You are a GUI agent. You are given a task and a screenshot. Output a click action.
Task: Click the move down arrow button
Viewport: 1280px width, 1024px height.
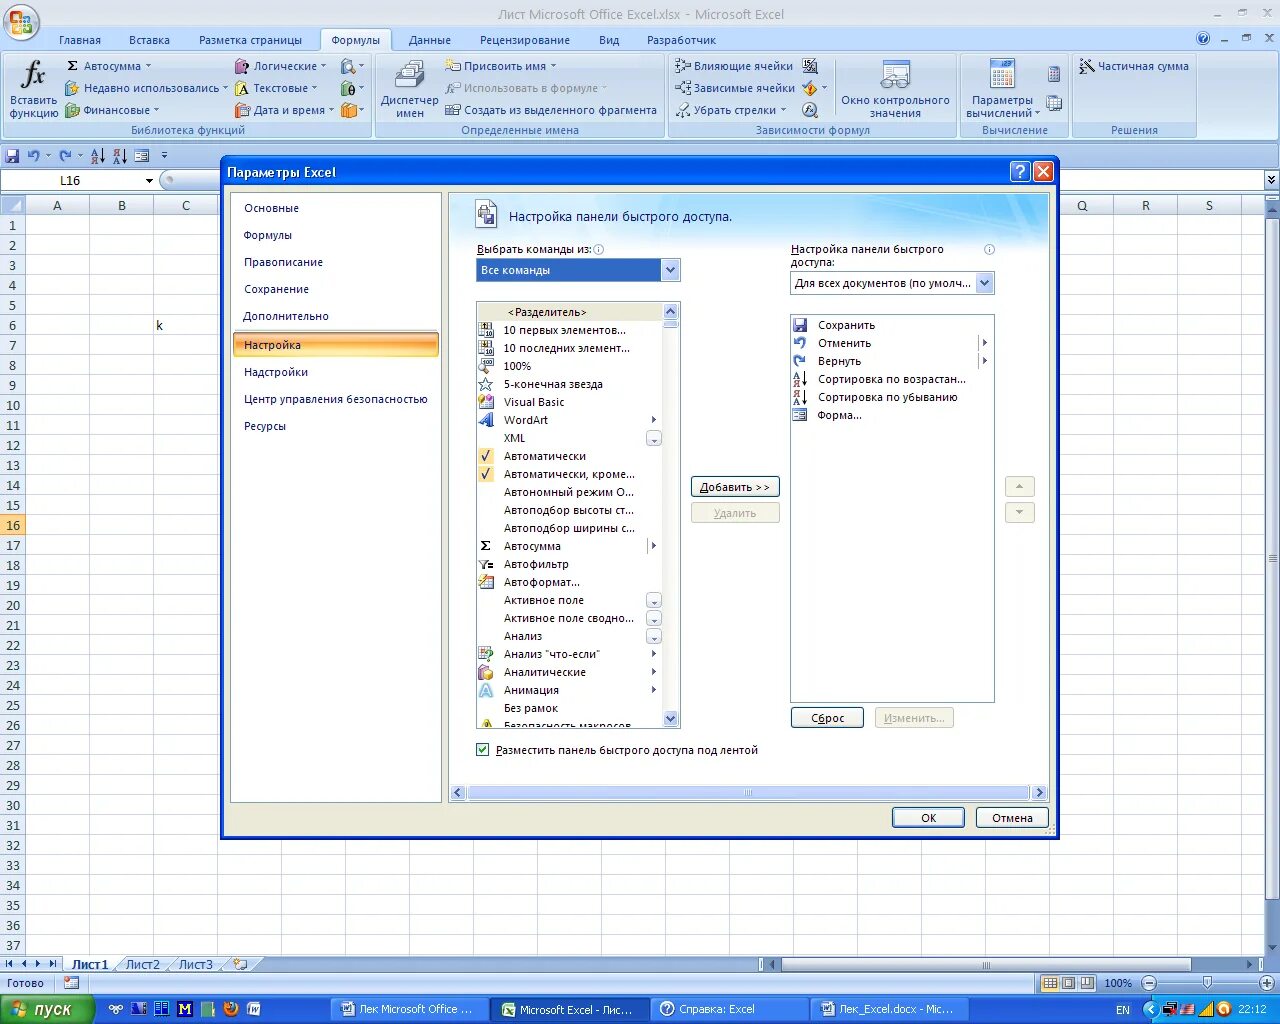1019,512
